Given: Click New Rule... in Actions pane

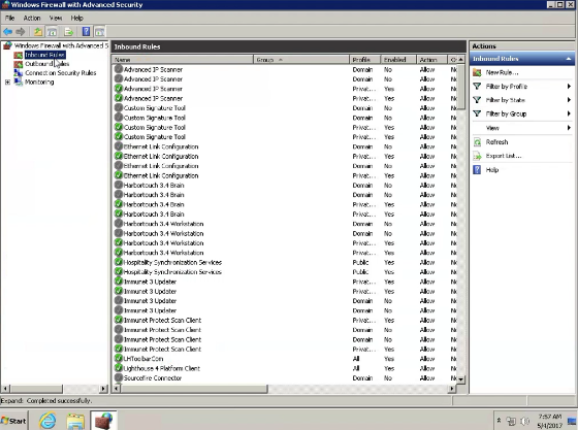Looking at the screenshot, I should click(502, 72).
